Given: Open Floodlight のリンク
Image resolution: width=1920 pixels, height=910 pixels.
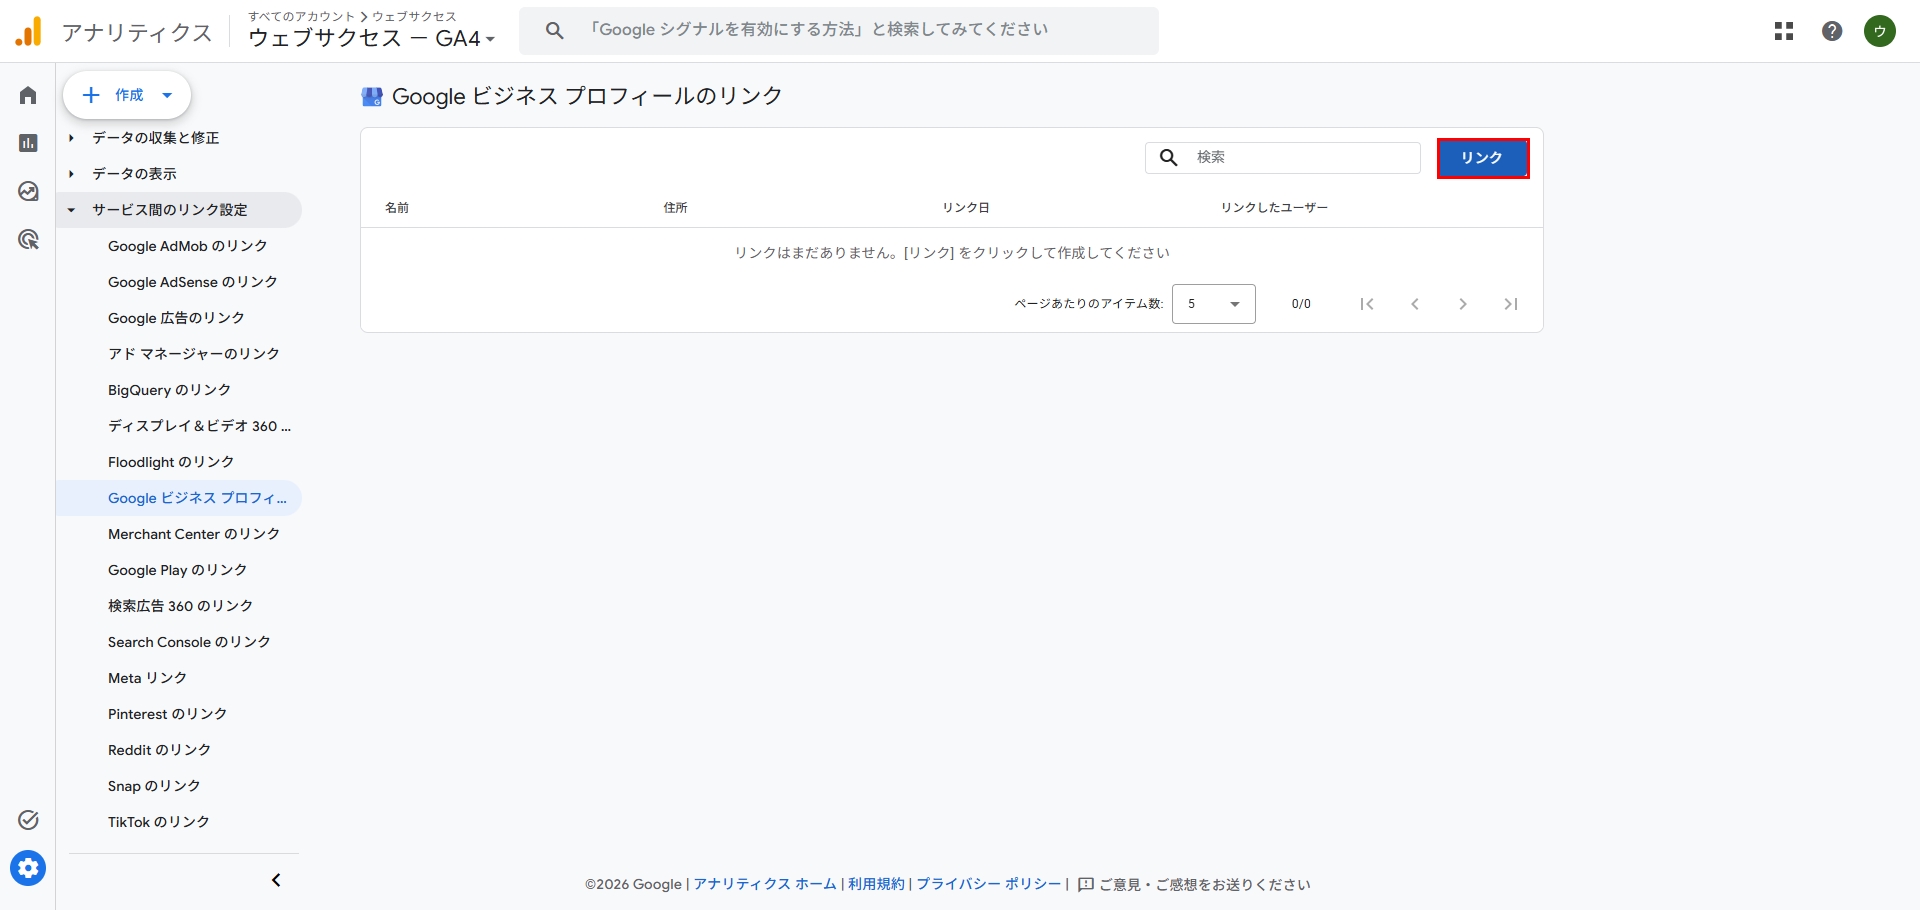Looking at the screenshot, I should [x=171, y=462].
